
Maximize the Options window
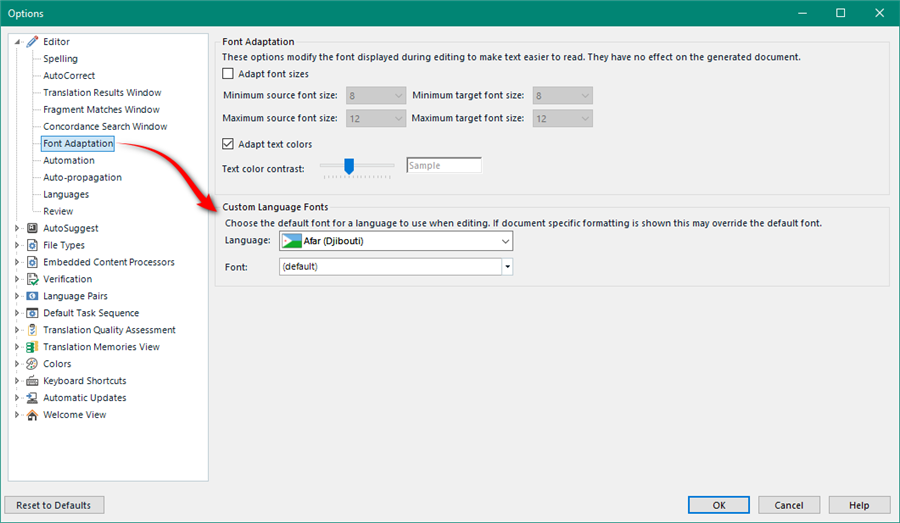[840, 13]
